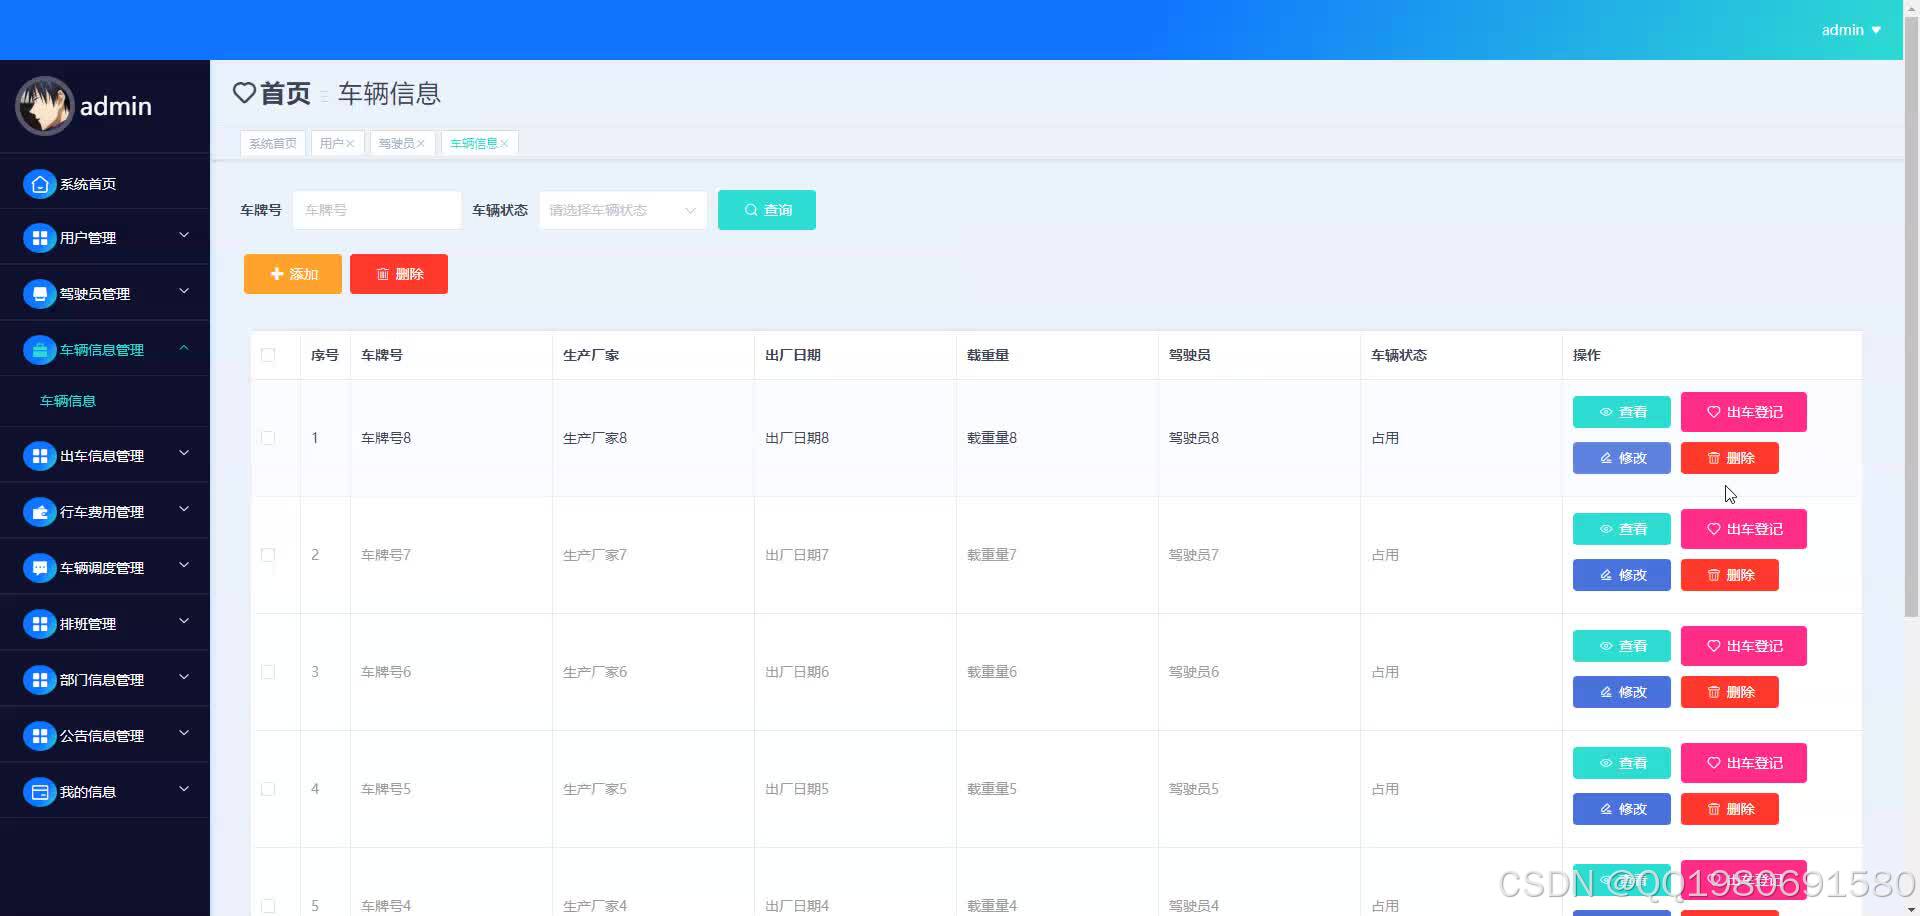
Task: Expand 用户管理 menu chevron
Action: 184,235
